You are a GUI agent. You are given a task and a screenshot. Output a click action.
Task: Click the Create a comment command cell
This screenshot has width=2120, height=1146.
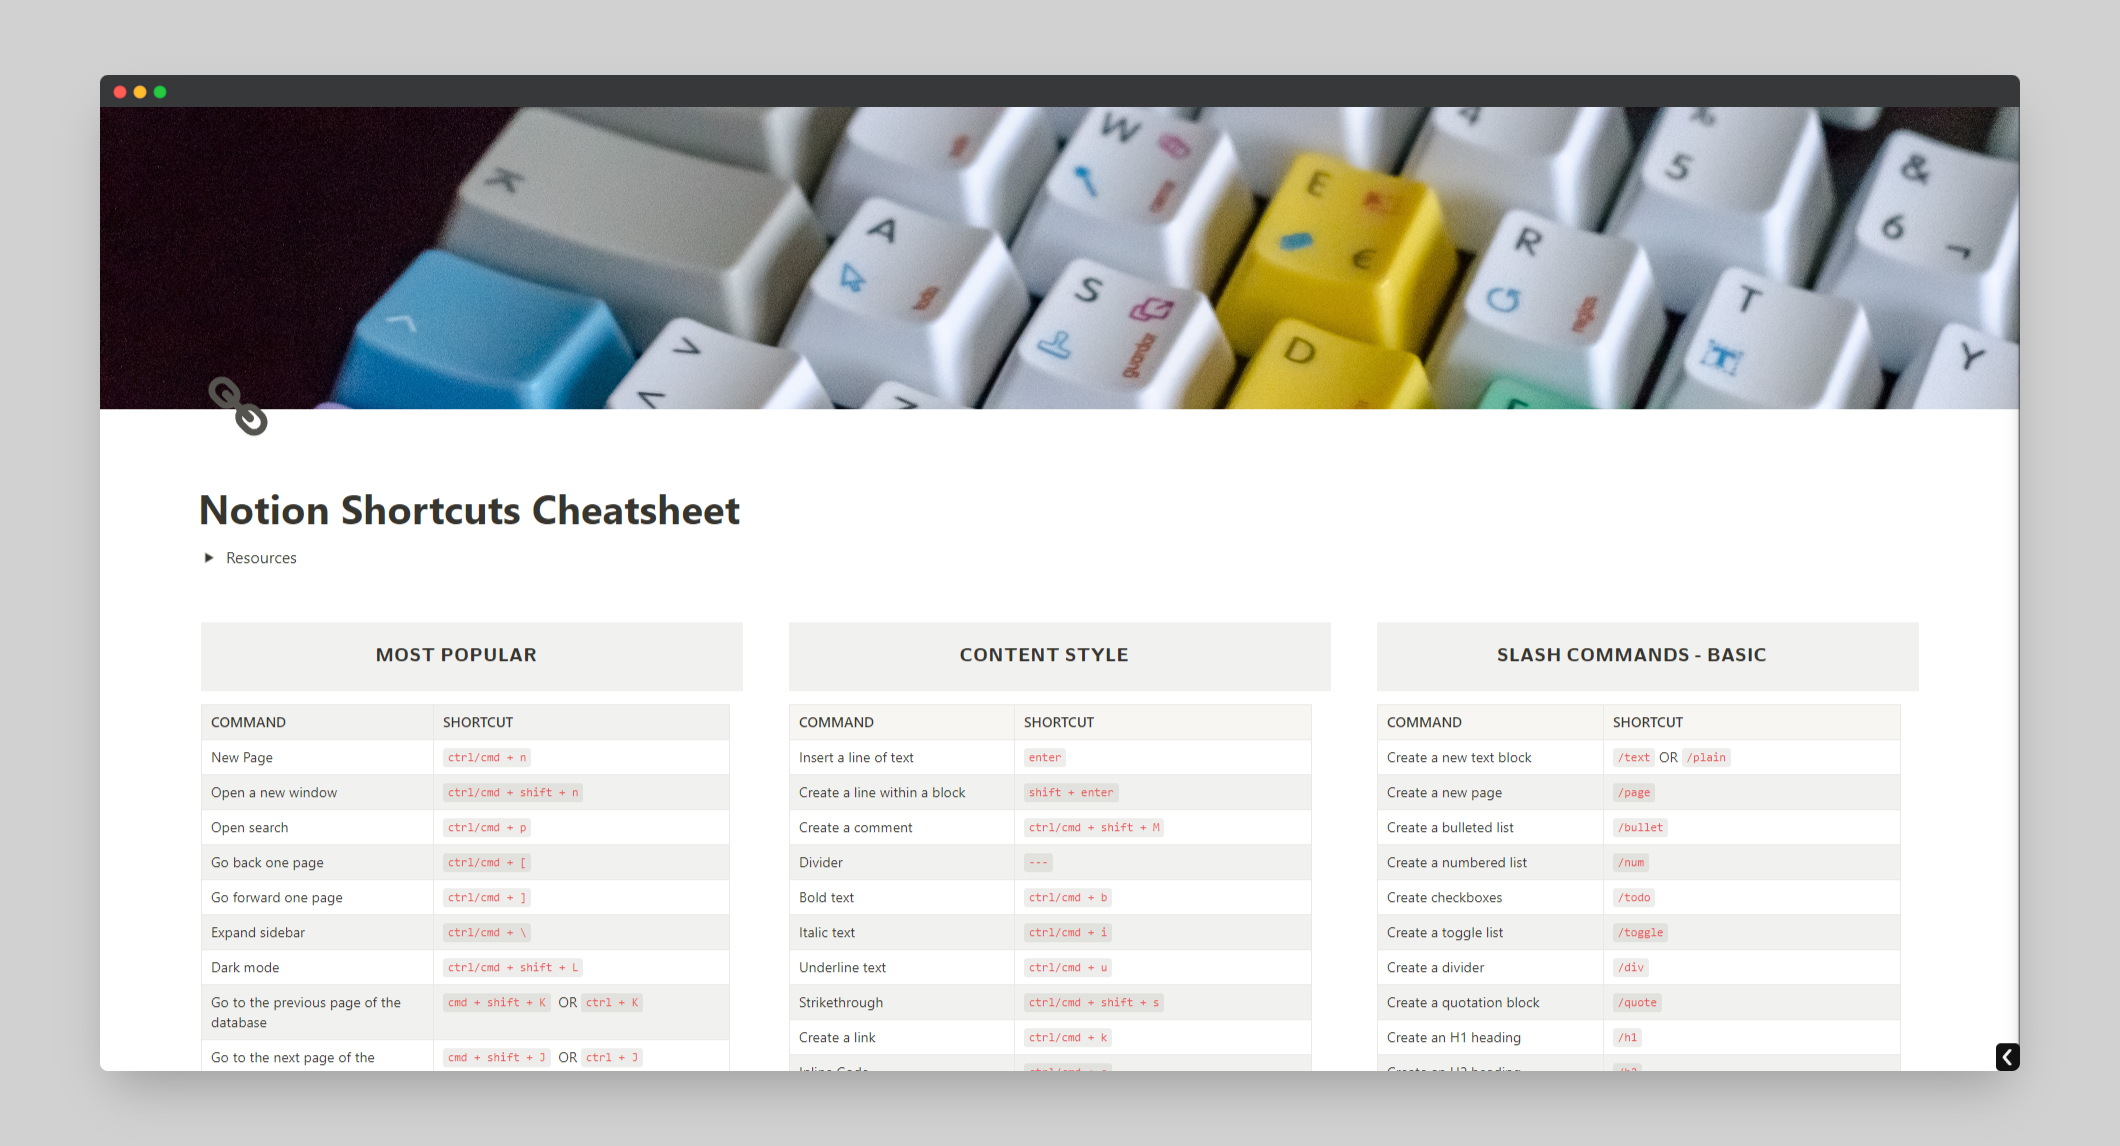click(x=855, y=827)
